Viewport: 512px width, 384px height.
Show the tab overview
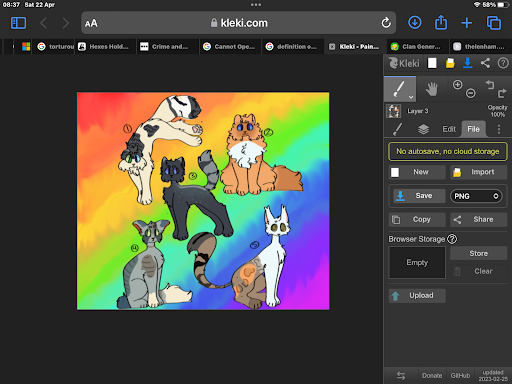click(494, 23)
